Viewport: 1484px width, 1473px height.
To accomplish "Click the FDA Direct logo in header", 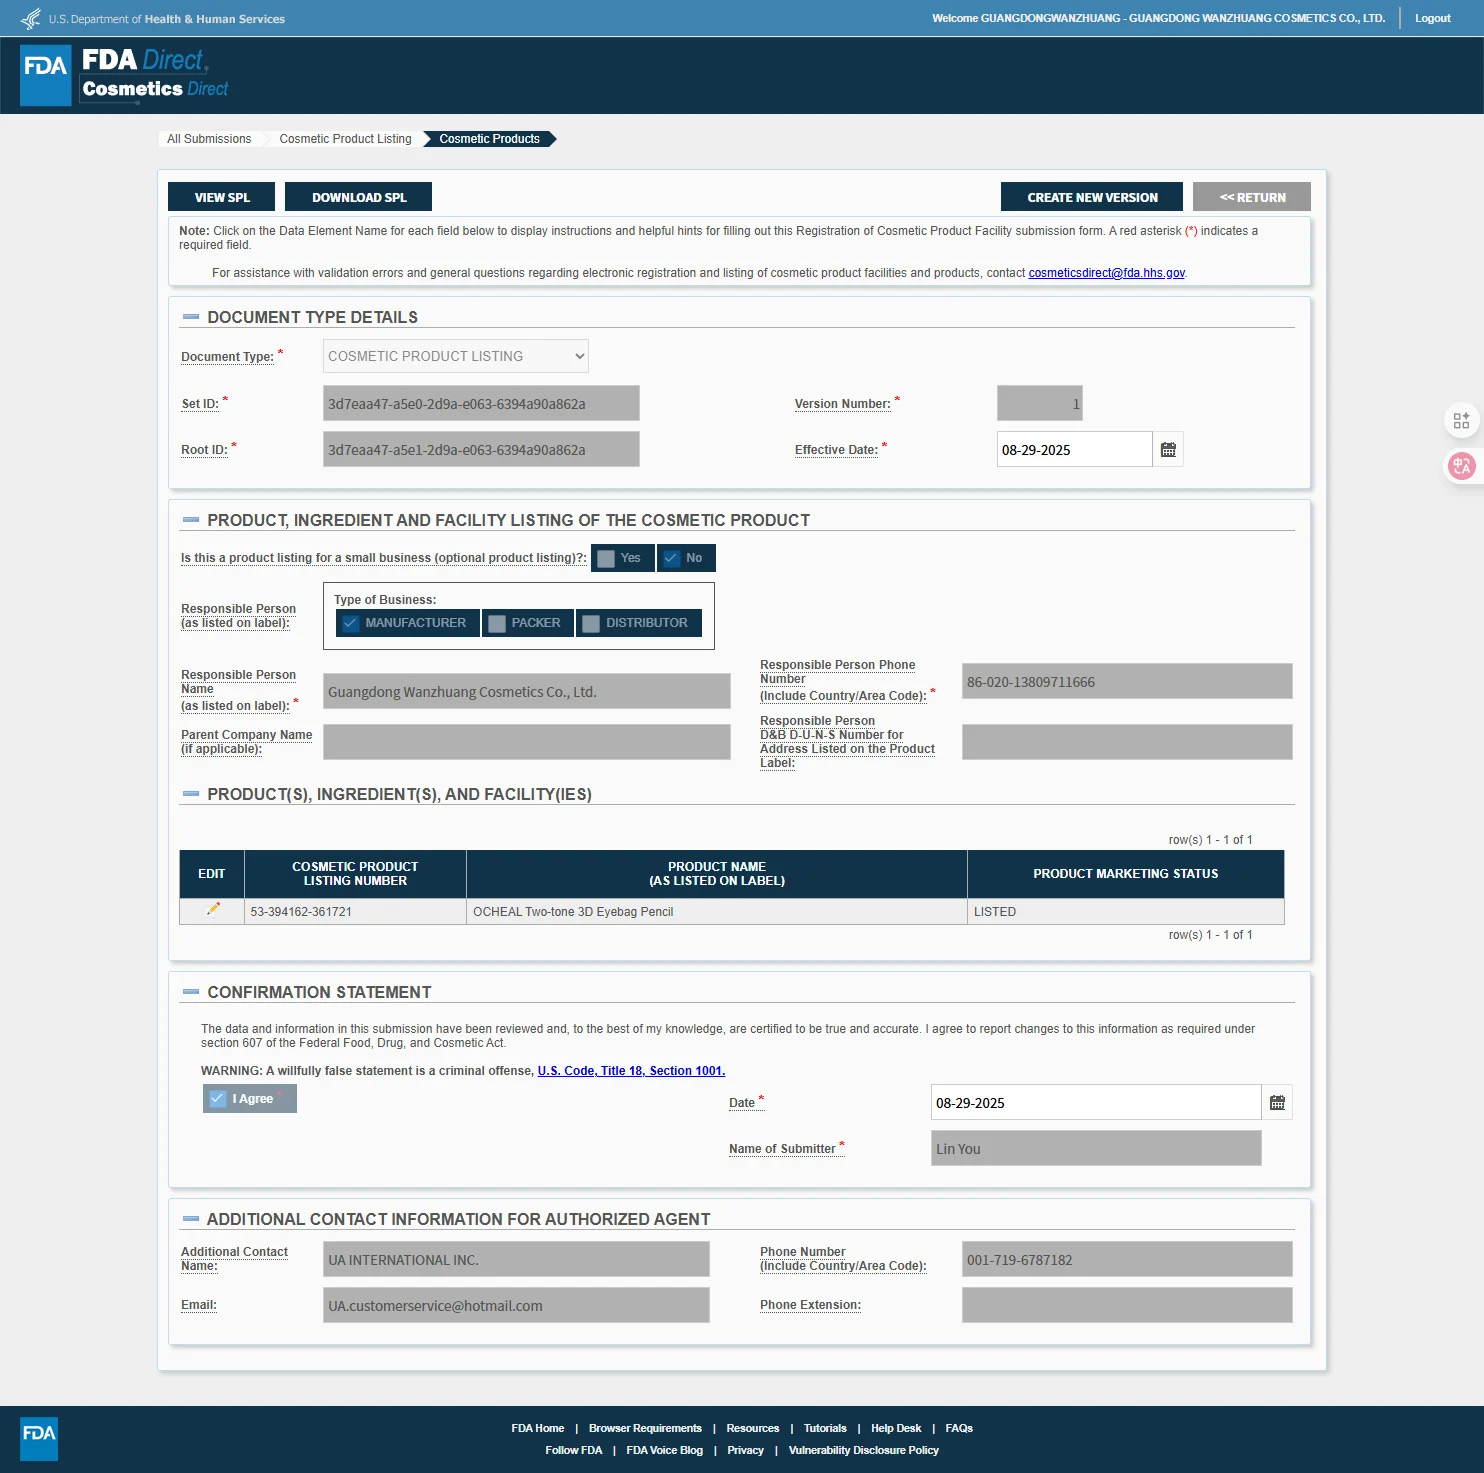I will click(x=125, y=75).
